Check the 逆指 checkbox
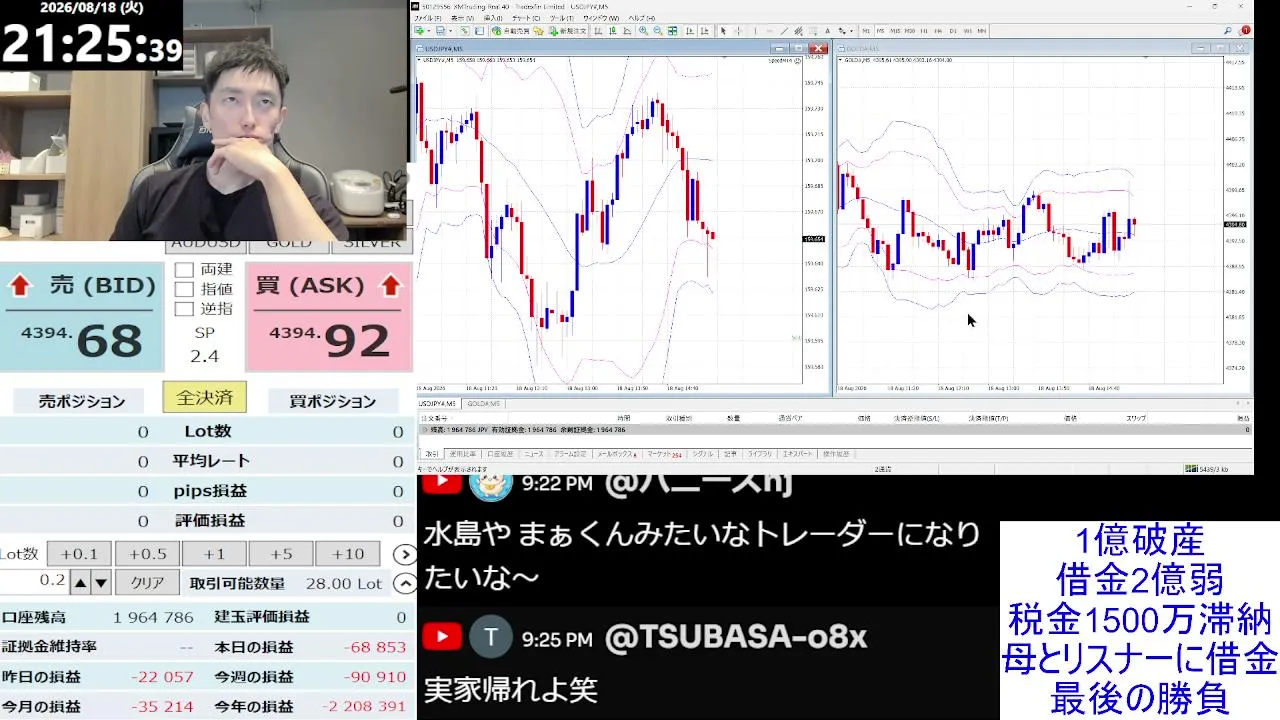This screenshot has width=1280, height=720. coord(184,309)
